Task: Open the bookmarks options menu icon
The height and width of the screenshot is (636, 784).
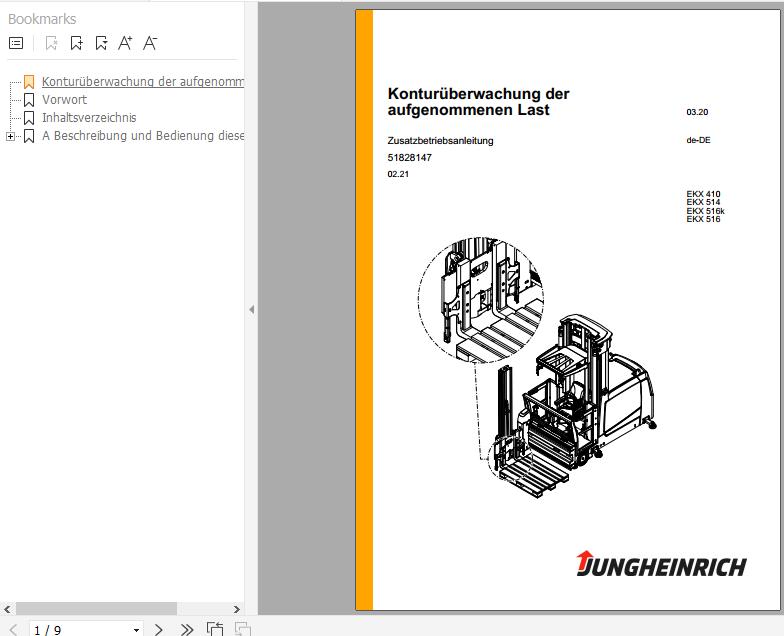Action: 16,44
